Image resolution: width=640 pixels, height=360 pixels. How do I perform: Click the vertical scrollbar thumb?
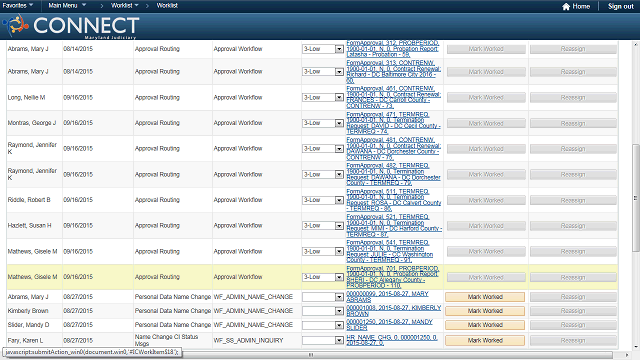click(636, 198)
